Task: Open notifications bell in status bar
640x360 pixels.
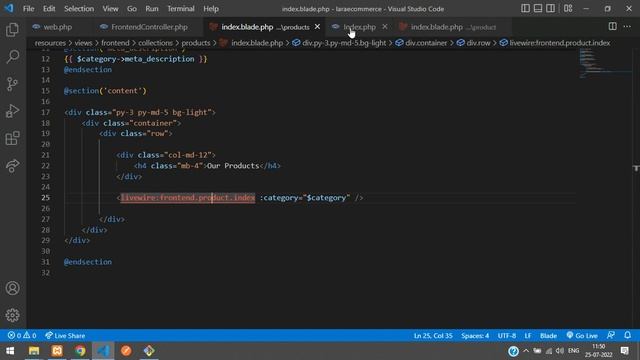Action: (627, 336)
